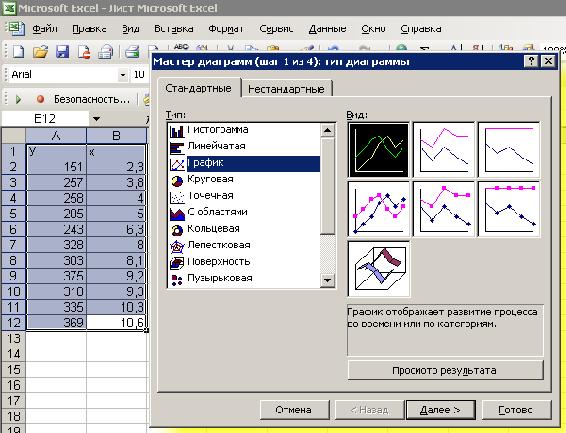Viewport: 566px width, 433px height.
Task: Select Точечная chart type
Action: coord(244,196)
